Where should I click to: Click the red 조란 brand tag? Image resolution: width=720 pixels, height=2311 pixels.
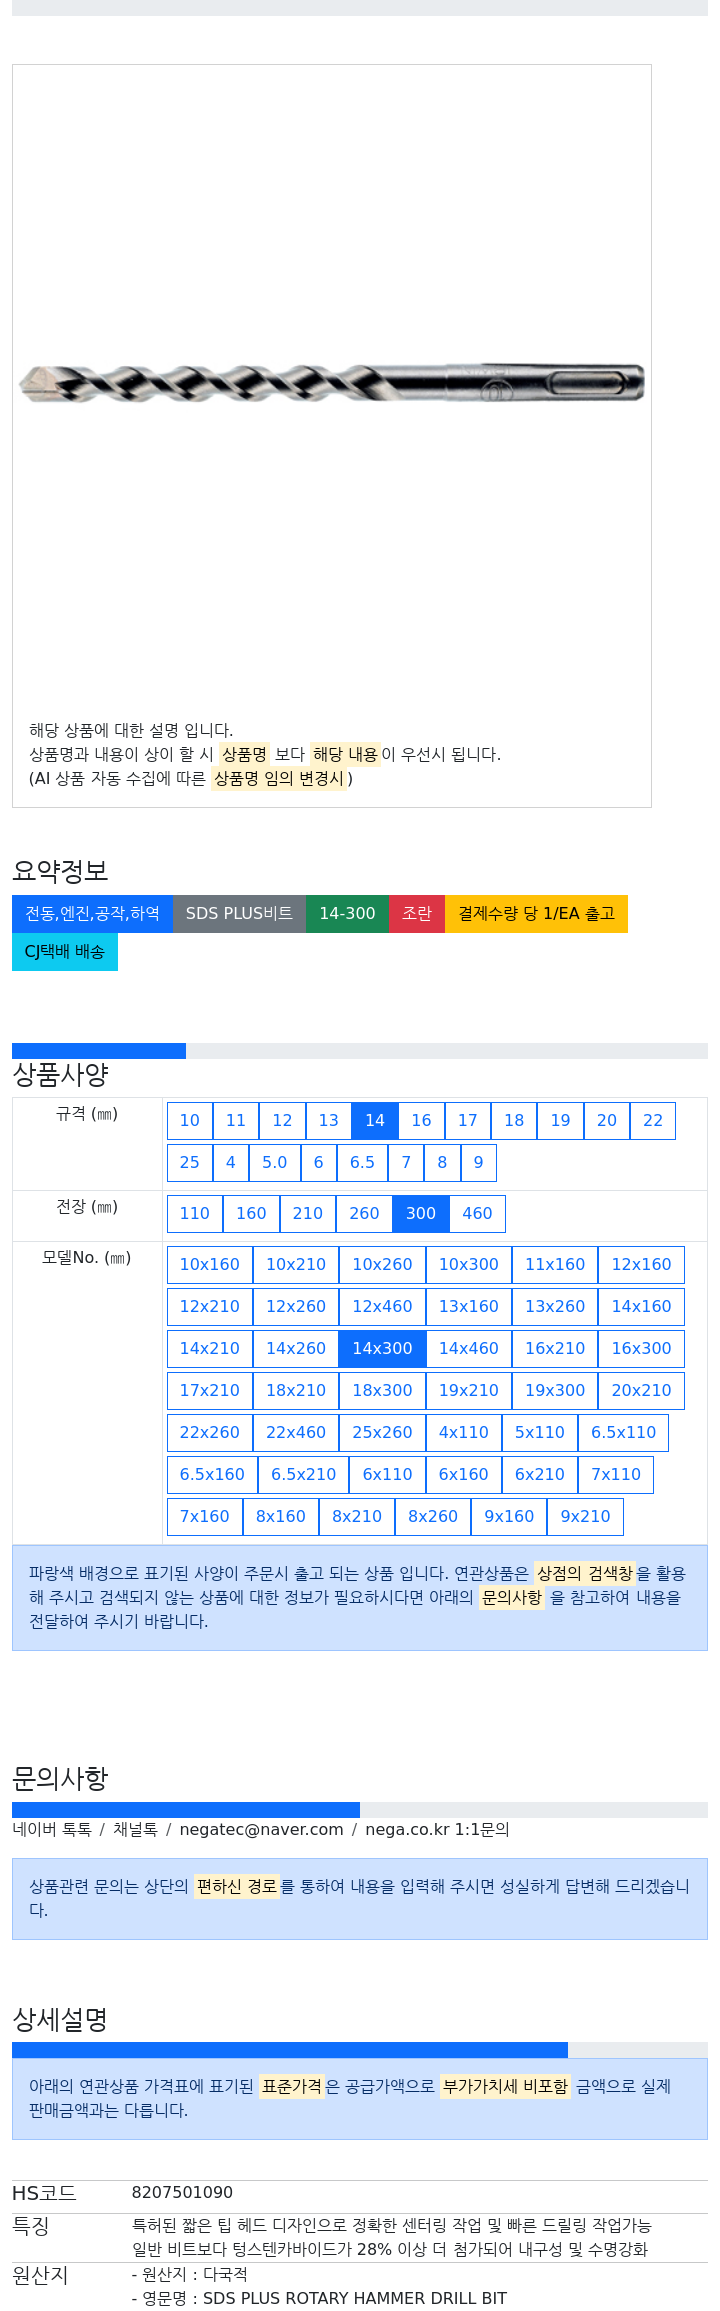(417, 914)
